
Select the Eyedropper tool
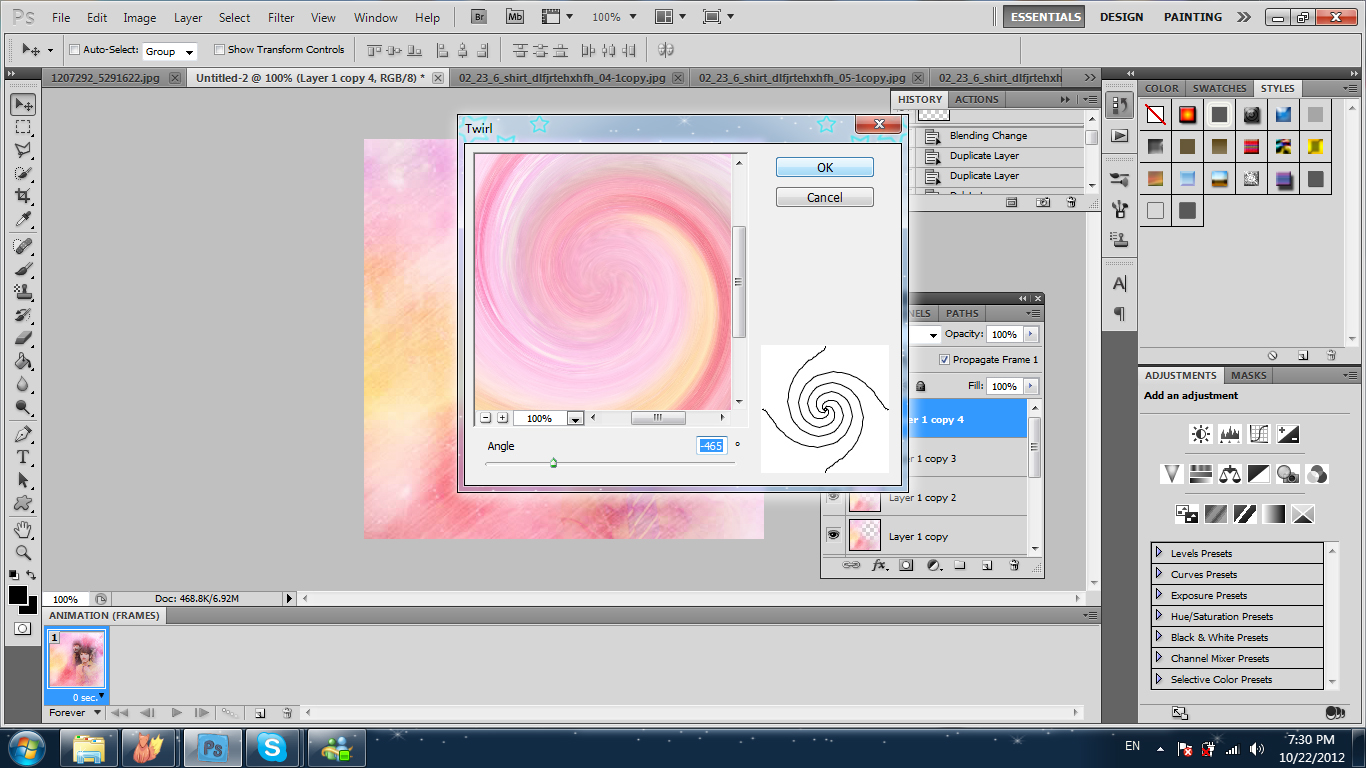[x=23, y=220]
